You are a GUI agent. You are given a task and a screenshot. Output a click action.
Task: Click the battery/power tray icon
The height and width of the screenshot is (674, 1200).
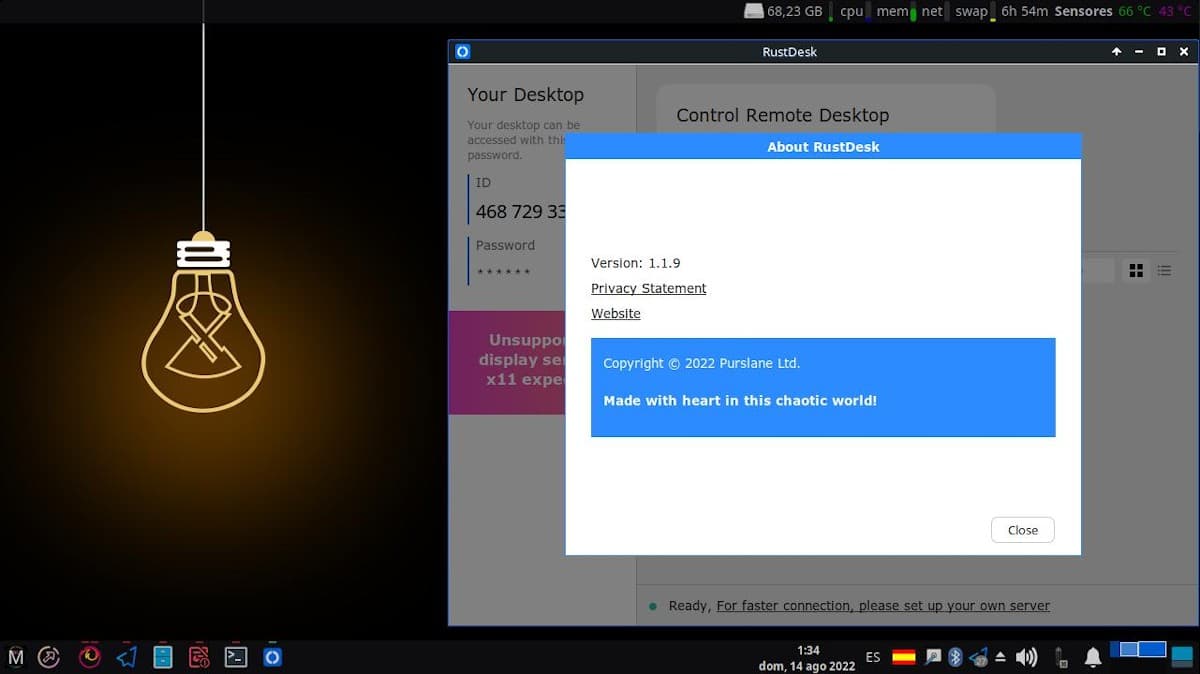pyautogui.click(x=1060, y=657)
